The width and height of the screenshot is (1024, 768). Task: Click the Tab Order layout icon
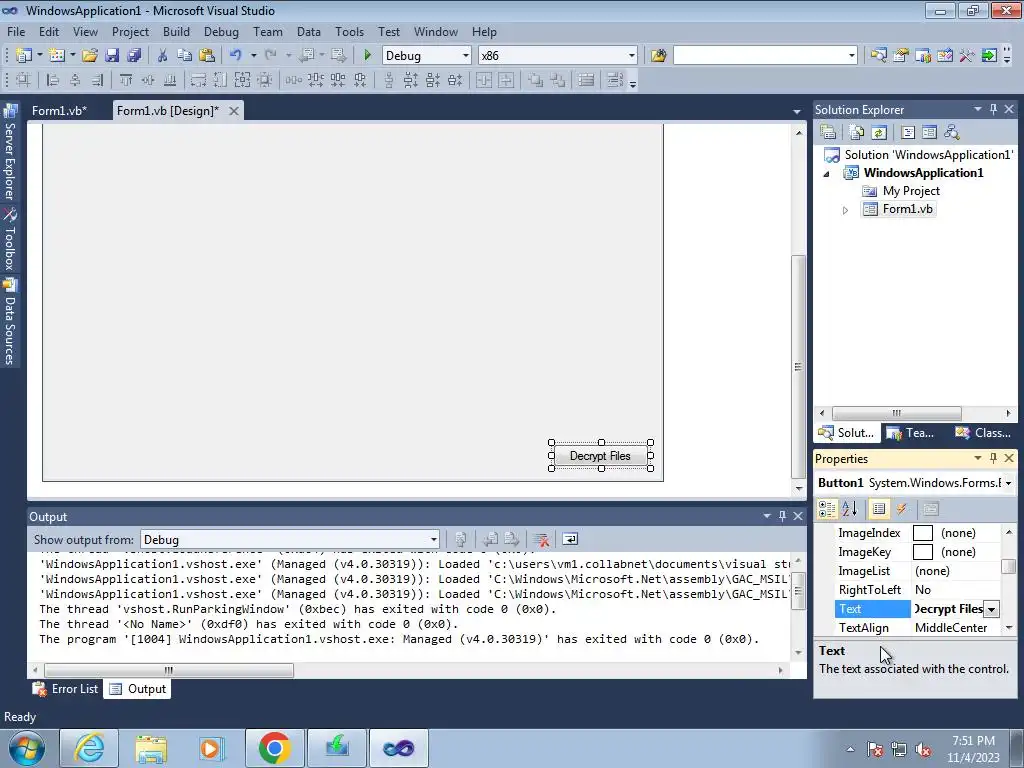pos(615,80)
